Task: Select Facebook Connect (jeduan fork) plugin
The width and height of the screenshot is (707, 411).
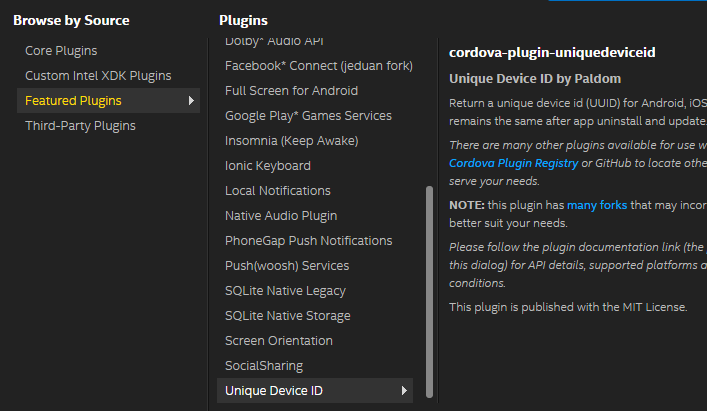Action: coord(319,66)
